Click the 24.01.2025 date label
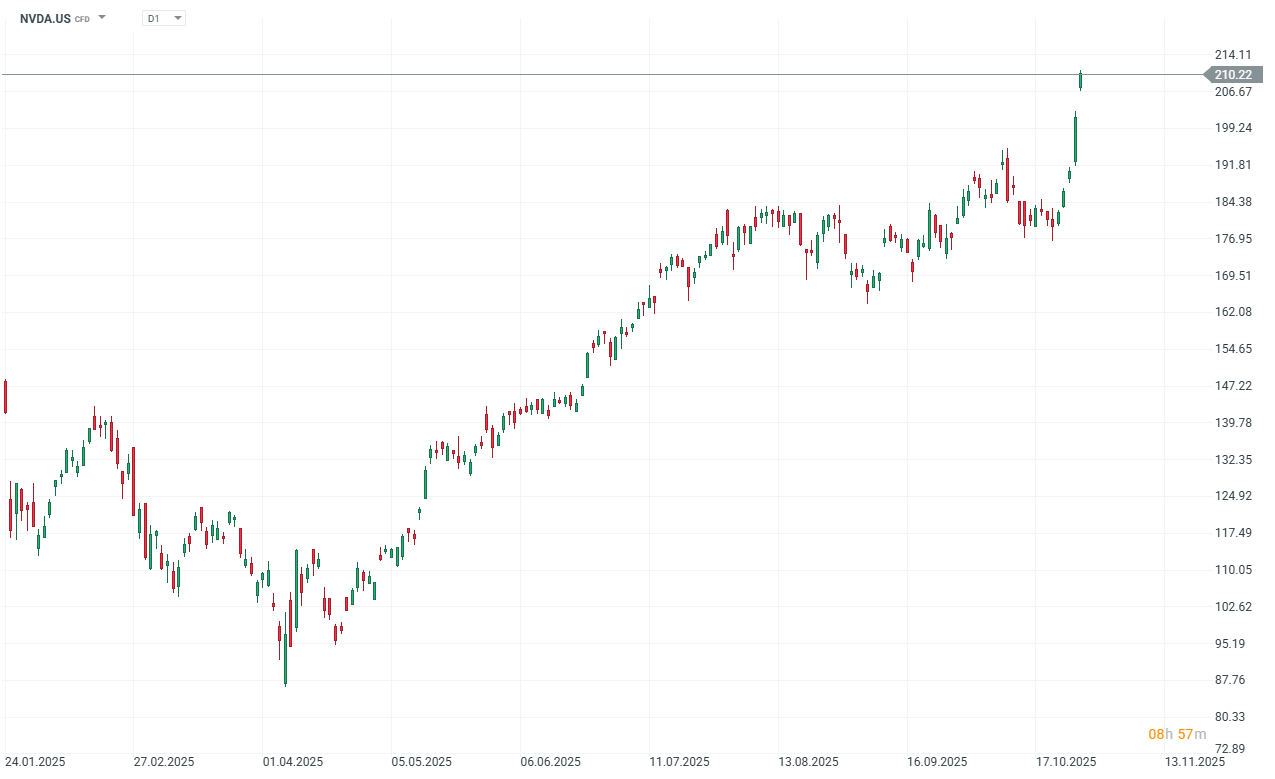Screen dimensions: 1275x779 tap(35, 760)
